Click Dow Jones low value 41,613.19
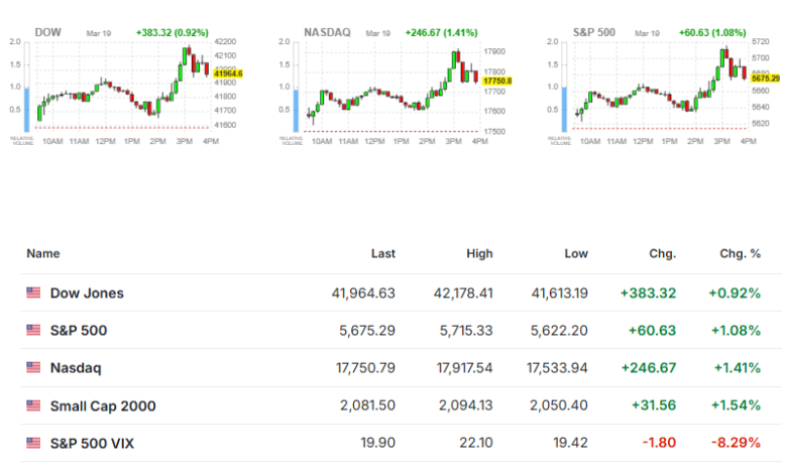Image resolution: width=800 pixels, height=467 pixels. [x=560, y=293]
